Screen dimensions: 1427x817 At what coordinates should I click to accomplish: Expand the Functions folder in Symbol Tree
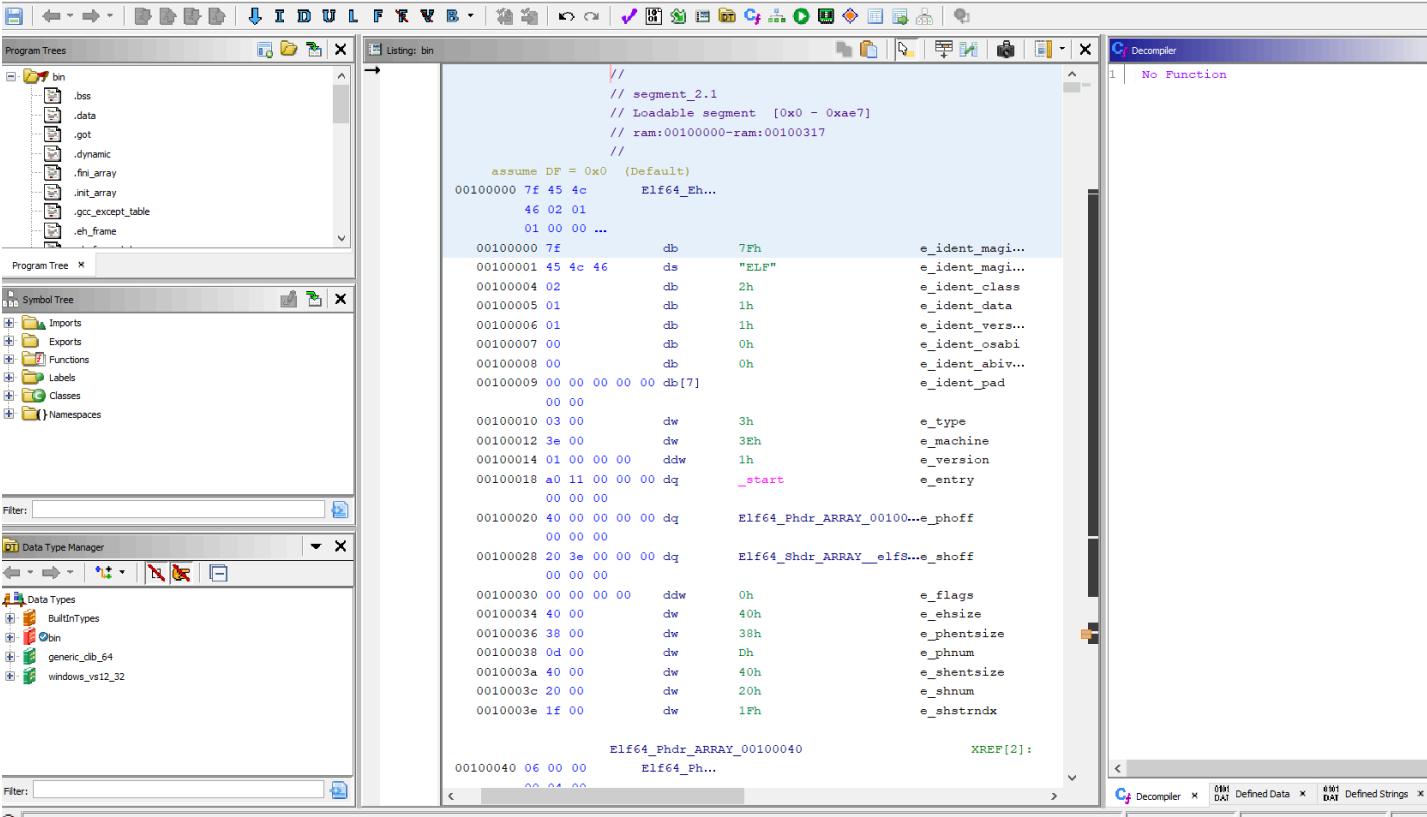point(10,360)
